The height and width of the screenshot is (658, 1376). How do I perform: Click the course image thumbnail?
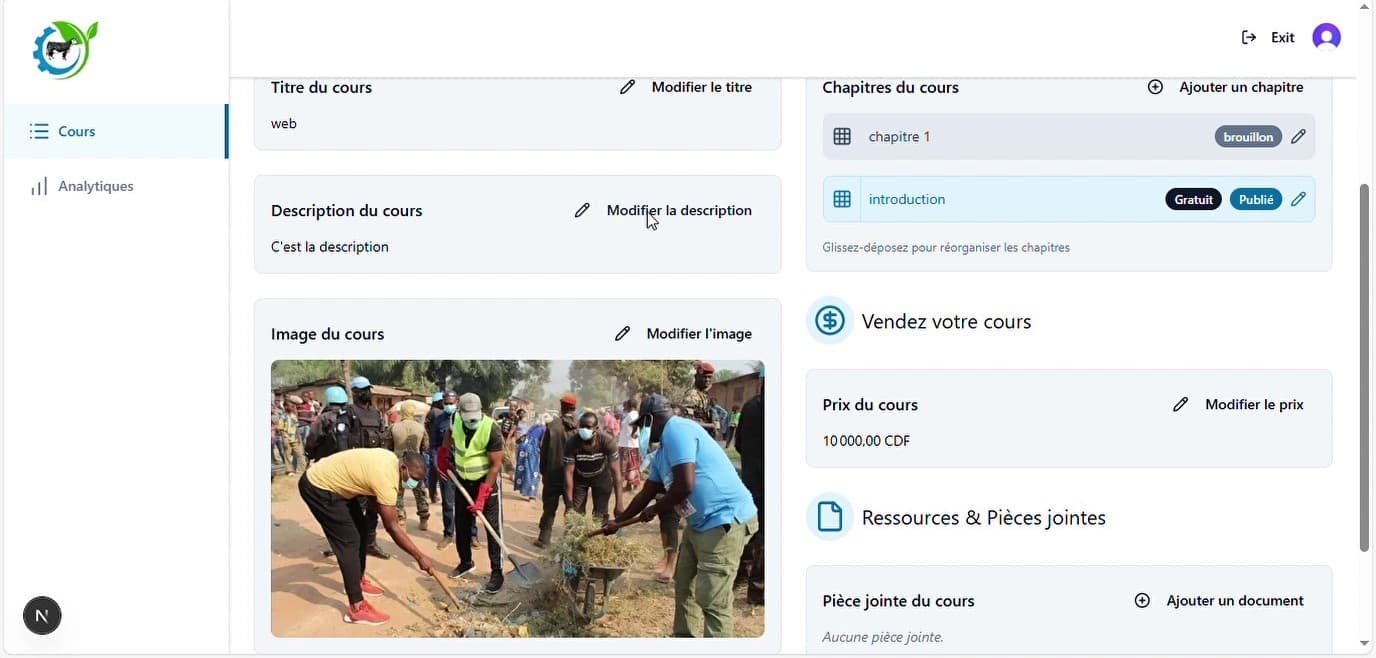coord(518,498)
